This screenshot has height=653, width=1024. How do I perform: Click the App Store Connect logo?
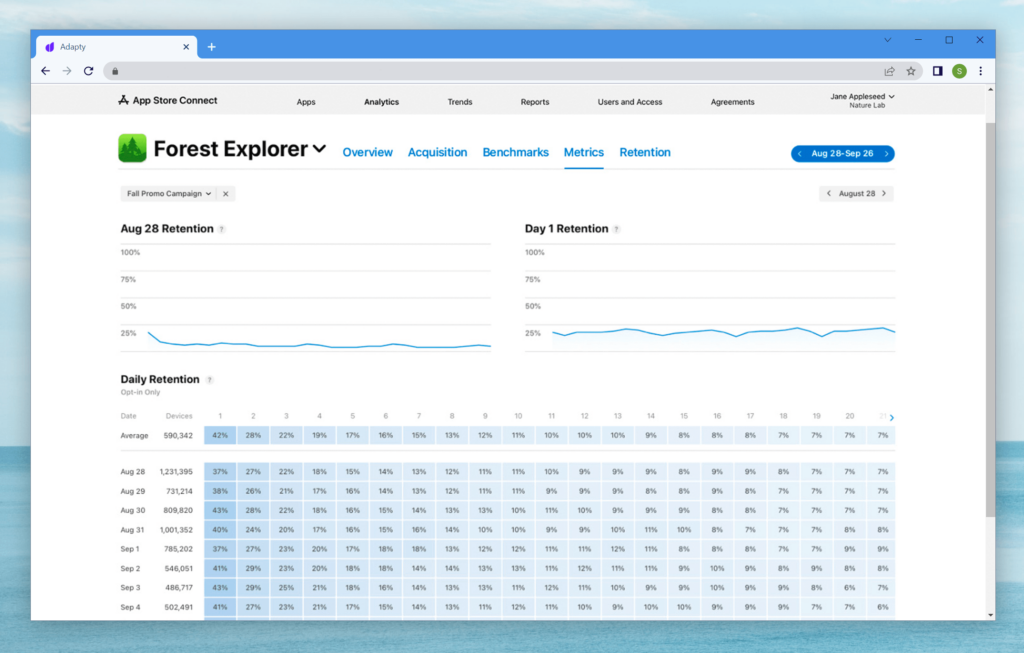[168, 101]
